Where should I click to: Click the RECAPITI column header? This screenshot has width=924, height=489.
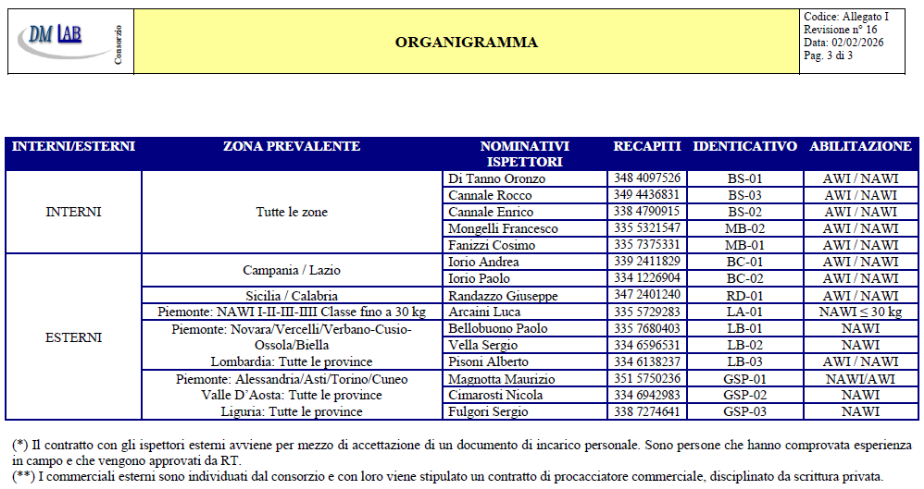[x=647, y=147]
